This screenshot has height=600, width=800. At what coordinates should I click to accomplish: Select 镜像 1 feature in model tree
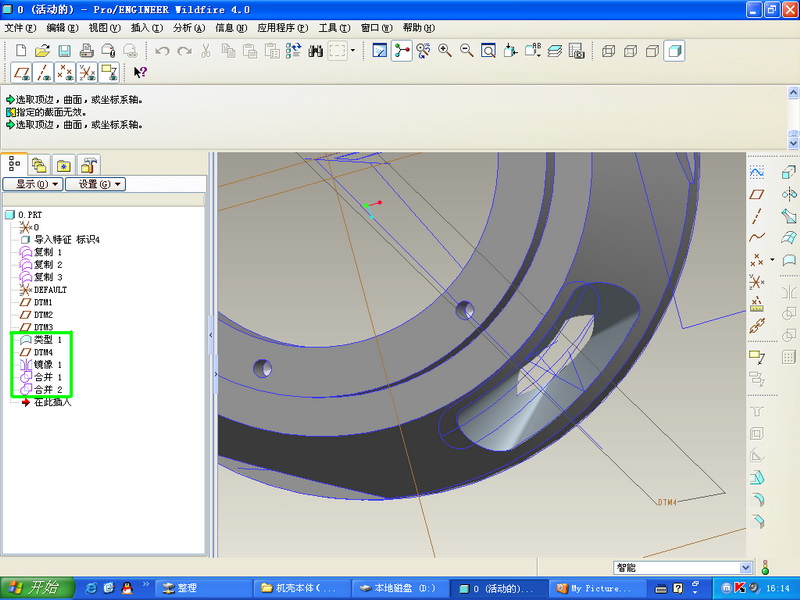point(47,365)
